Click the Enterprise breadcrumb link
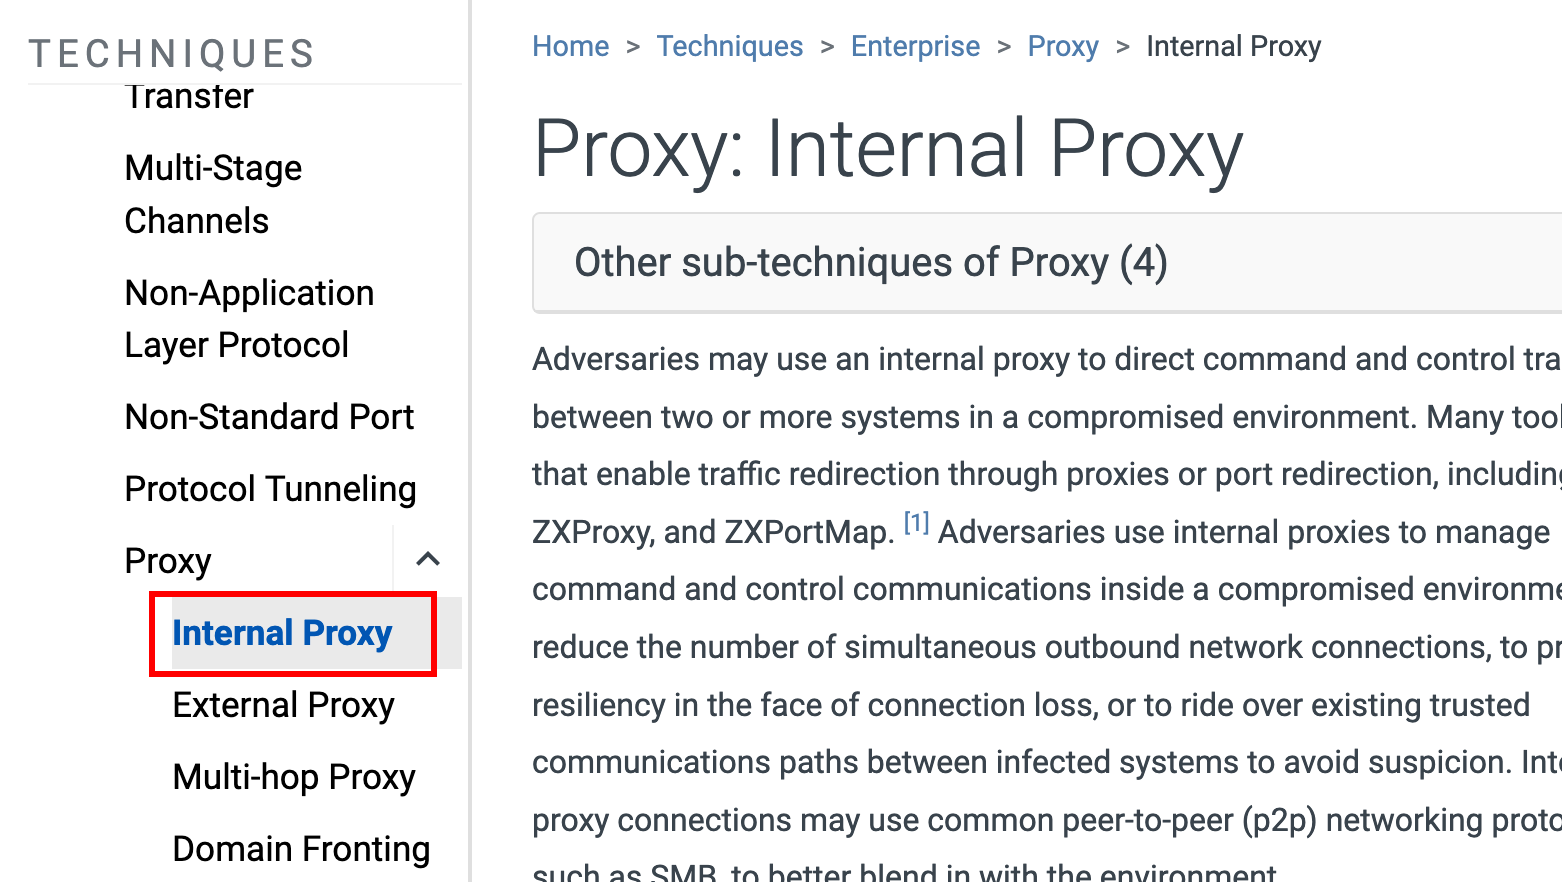Image resolution: width=1562 pixels, height=882 pixels. [915, 46]
